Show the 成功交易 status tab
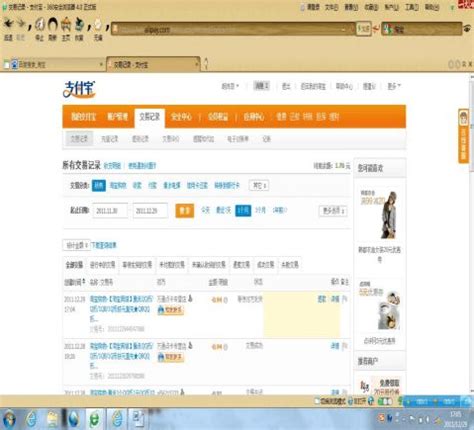474x430 pixels. (266, 265)
